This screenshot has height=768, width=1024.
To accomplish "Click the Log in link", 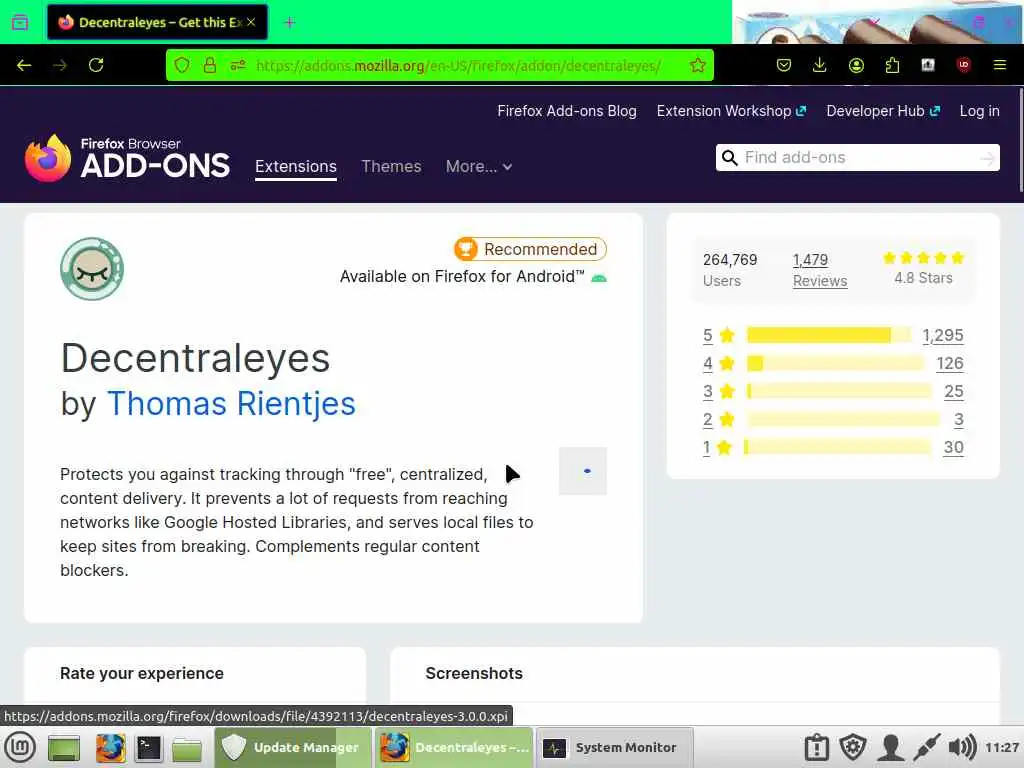I will 980,111.
